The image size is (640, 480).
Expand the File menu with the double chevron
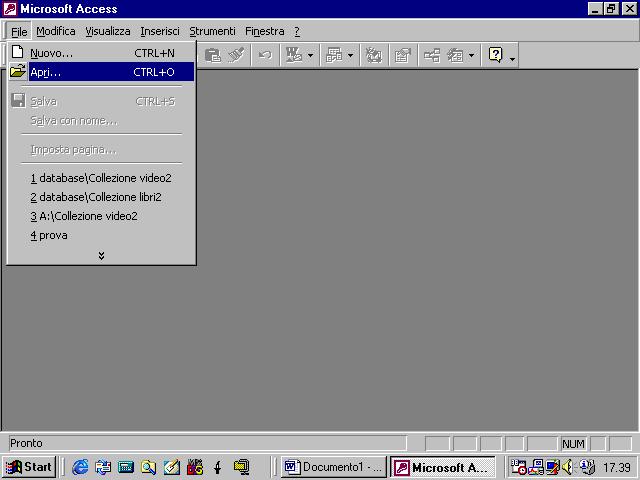101,256
